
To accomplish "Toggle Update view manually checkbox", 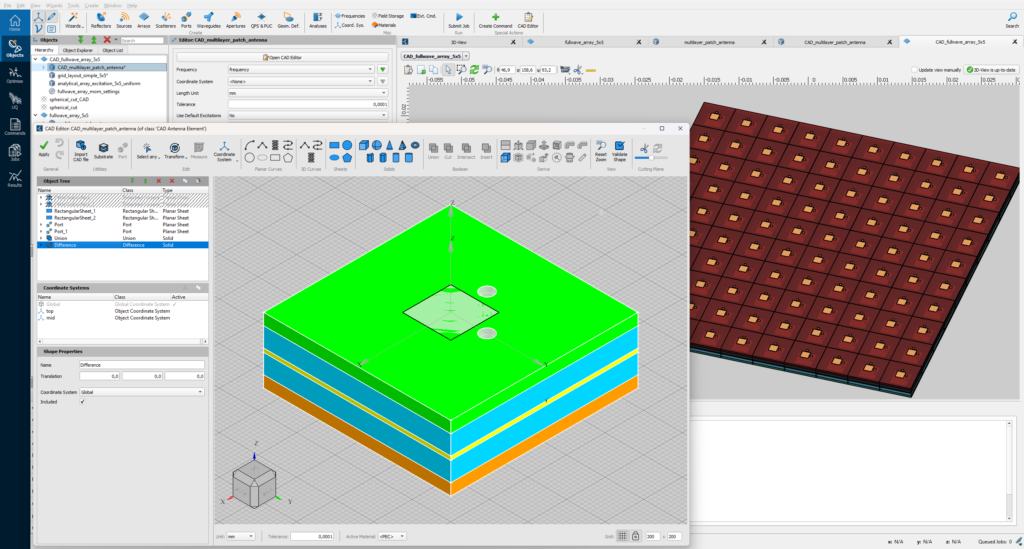I will coord(914,70).
